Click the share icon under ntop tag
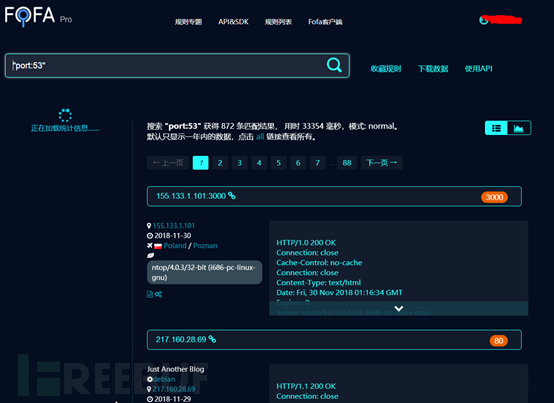 click(x=158, y=294)
